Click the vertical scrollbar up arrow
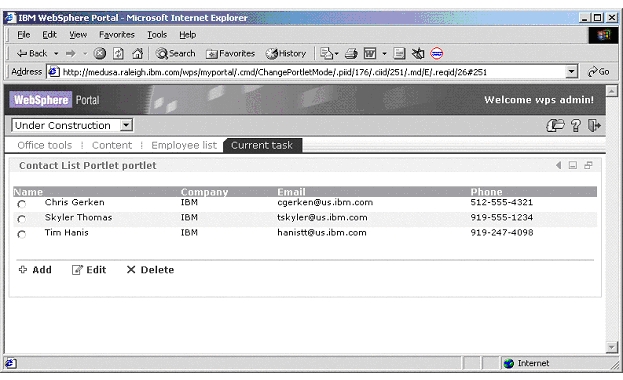 pos(611,91)
